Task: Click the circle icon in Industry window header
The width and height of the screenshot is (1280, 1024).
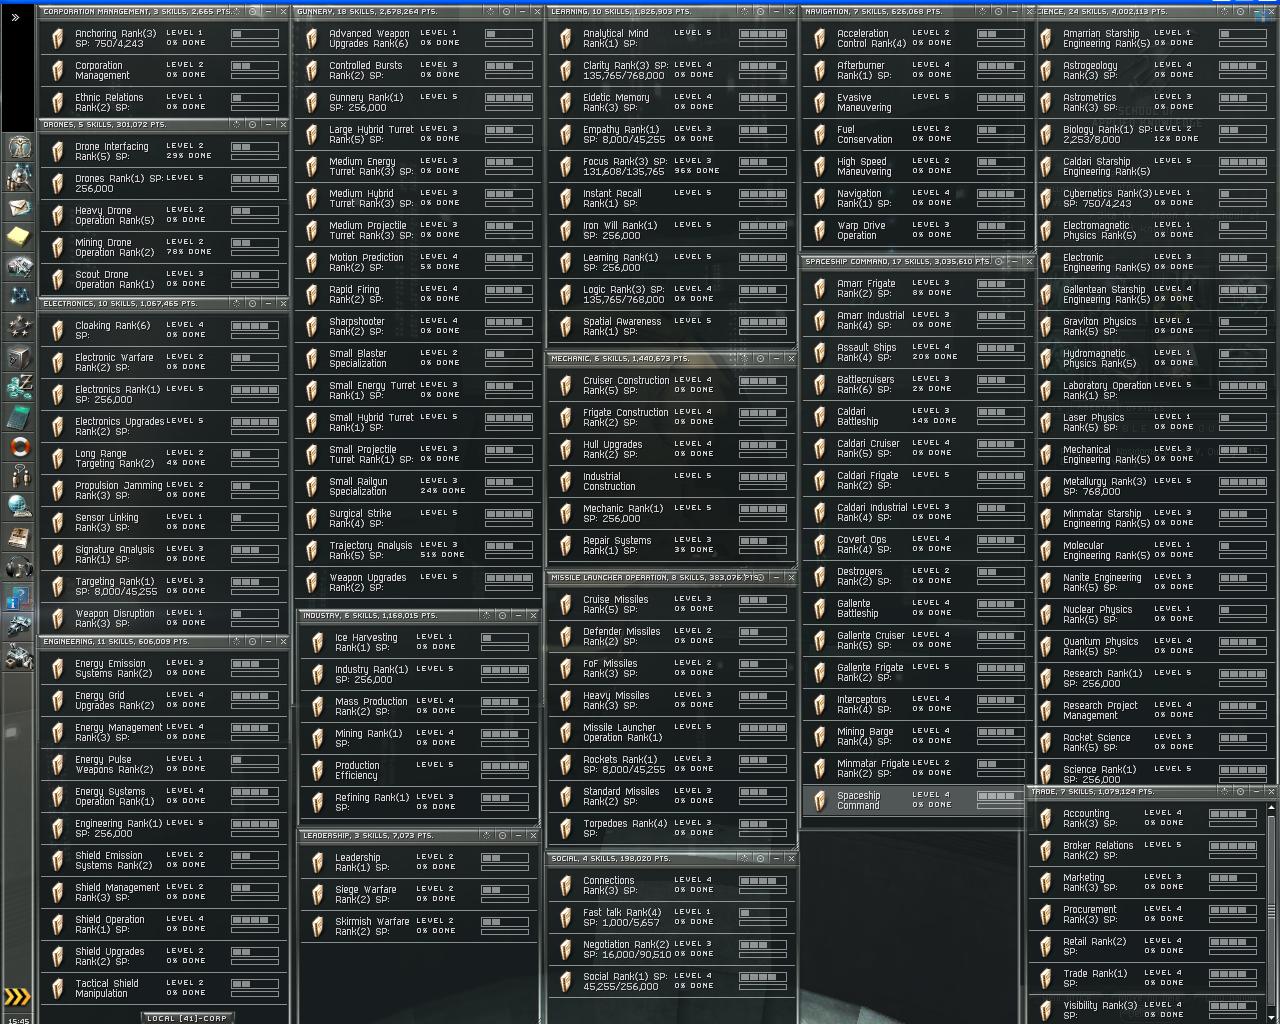Action: [x=502, y=616]
